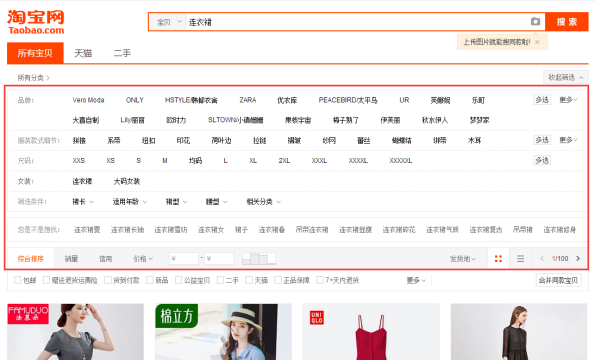
Task: Go to previous results page arrow
Action: pos(542,259)
